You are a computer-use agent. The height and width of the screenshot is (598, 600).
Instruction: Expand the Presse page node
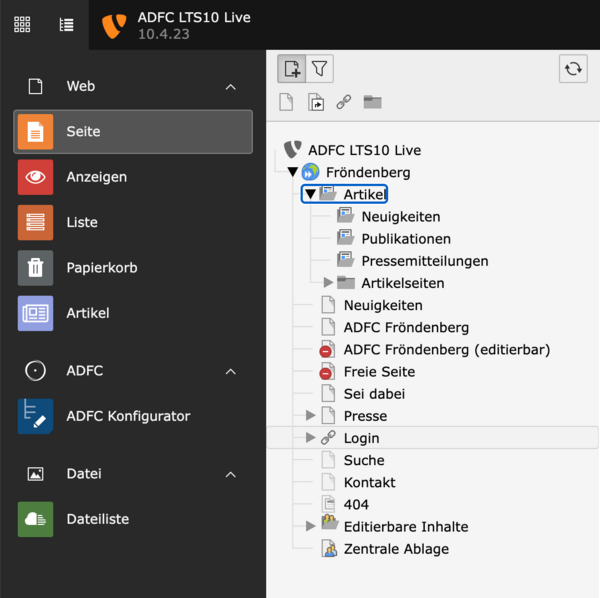(x=311, y=416)
